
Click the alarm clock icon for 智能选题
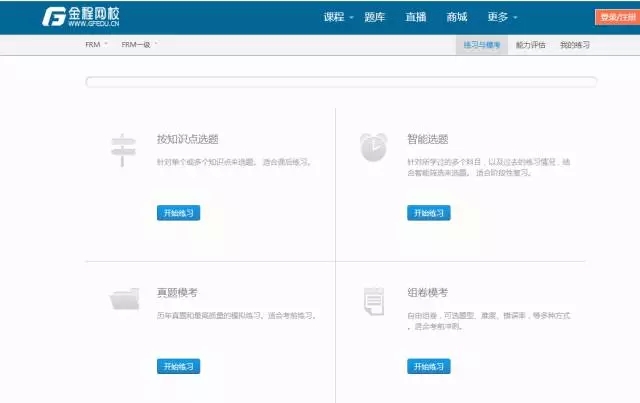tap(373, 147)
